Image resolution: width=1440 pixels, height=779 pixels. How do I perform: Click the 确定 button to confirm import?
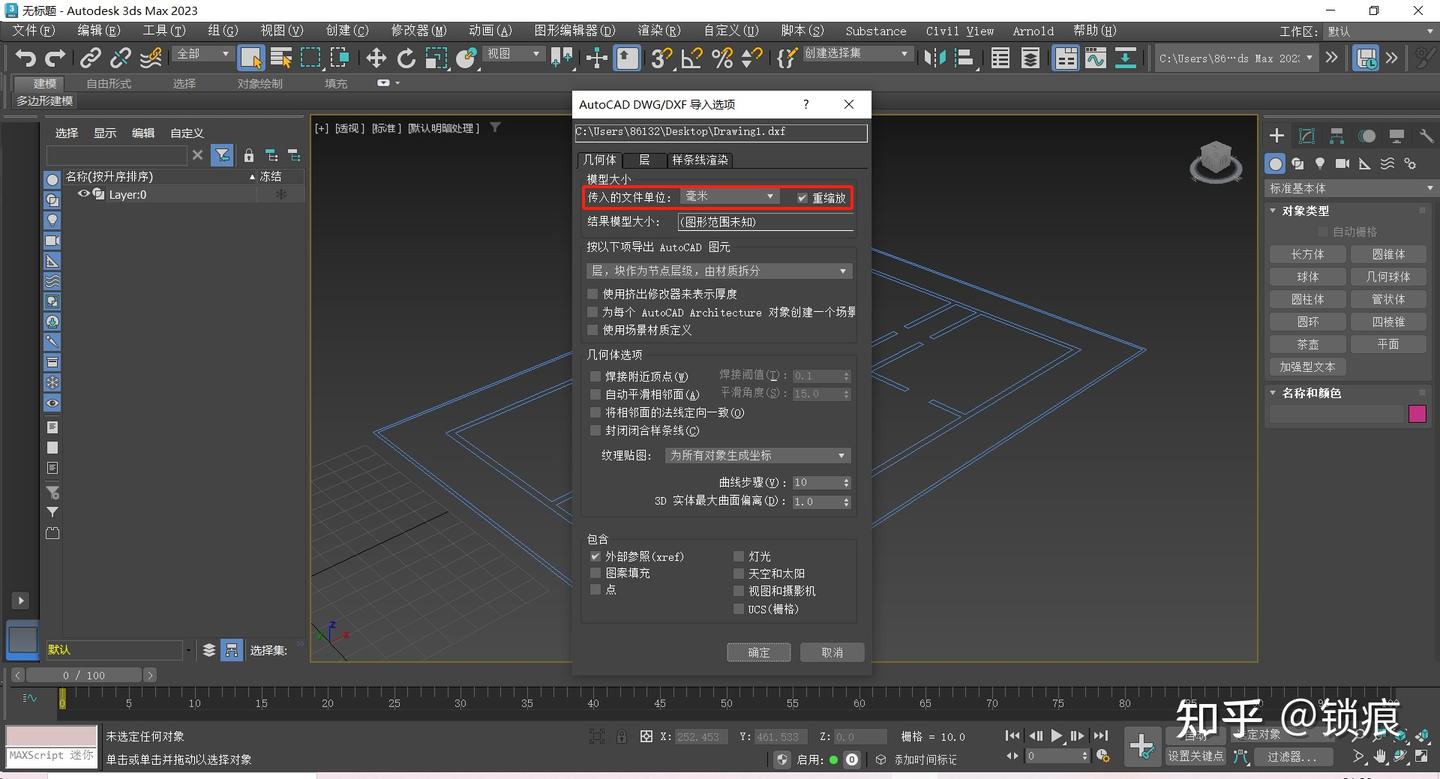[758, 651]
